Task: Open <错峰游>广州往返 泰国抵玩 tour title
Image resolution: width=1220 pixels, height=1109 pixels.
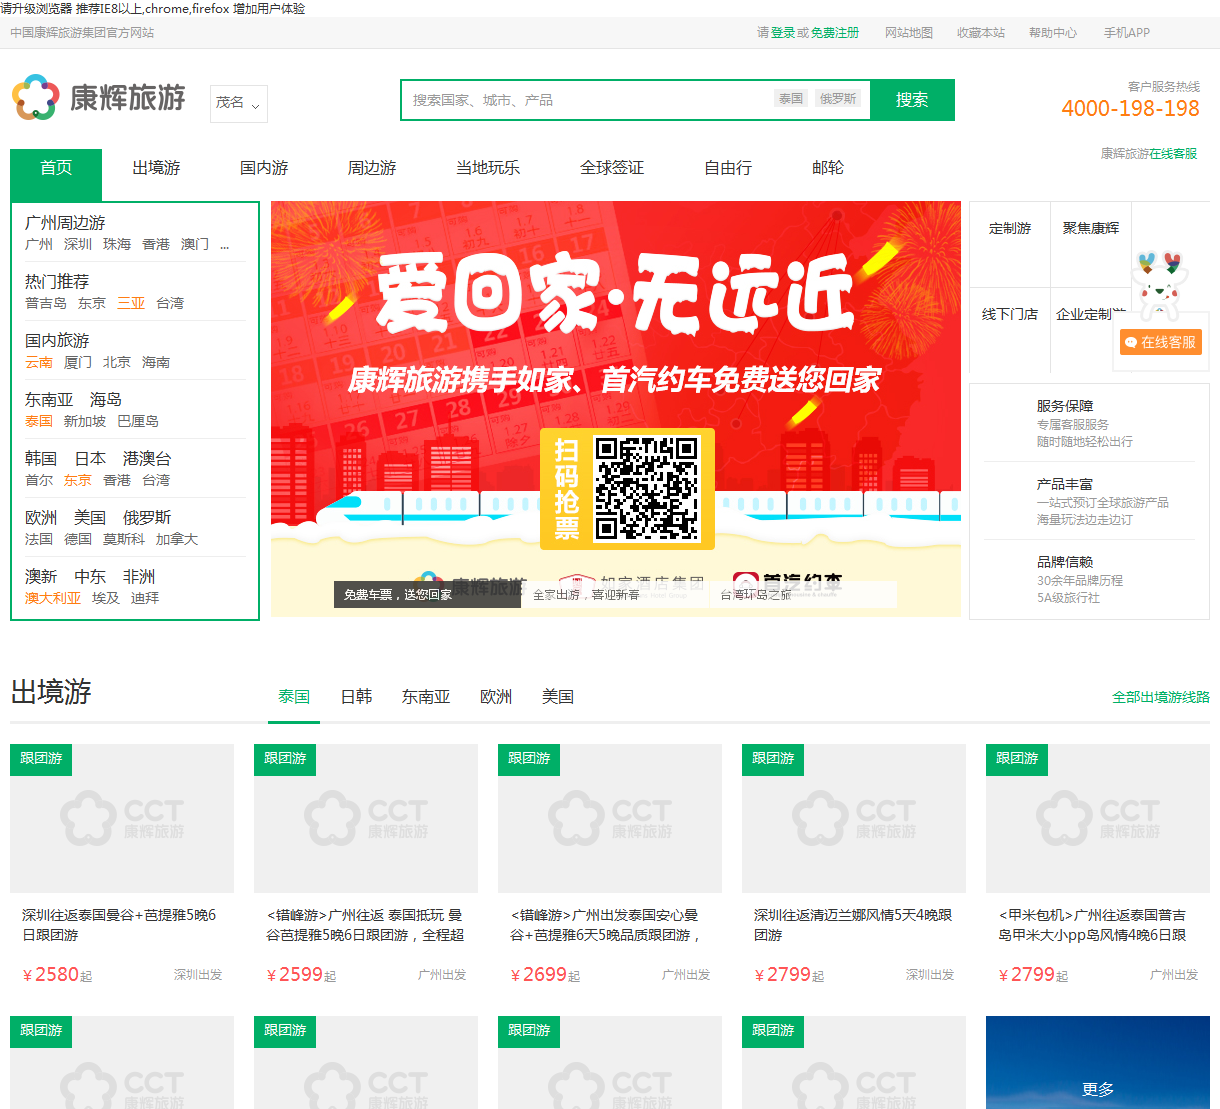Action: [366, 925]
